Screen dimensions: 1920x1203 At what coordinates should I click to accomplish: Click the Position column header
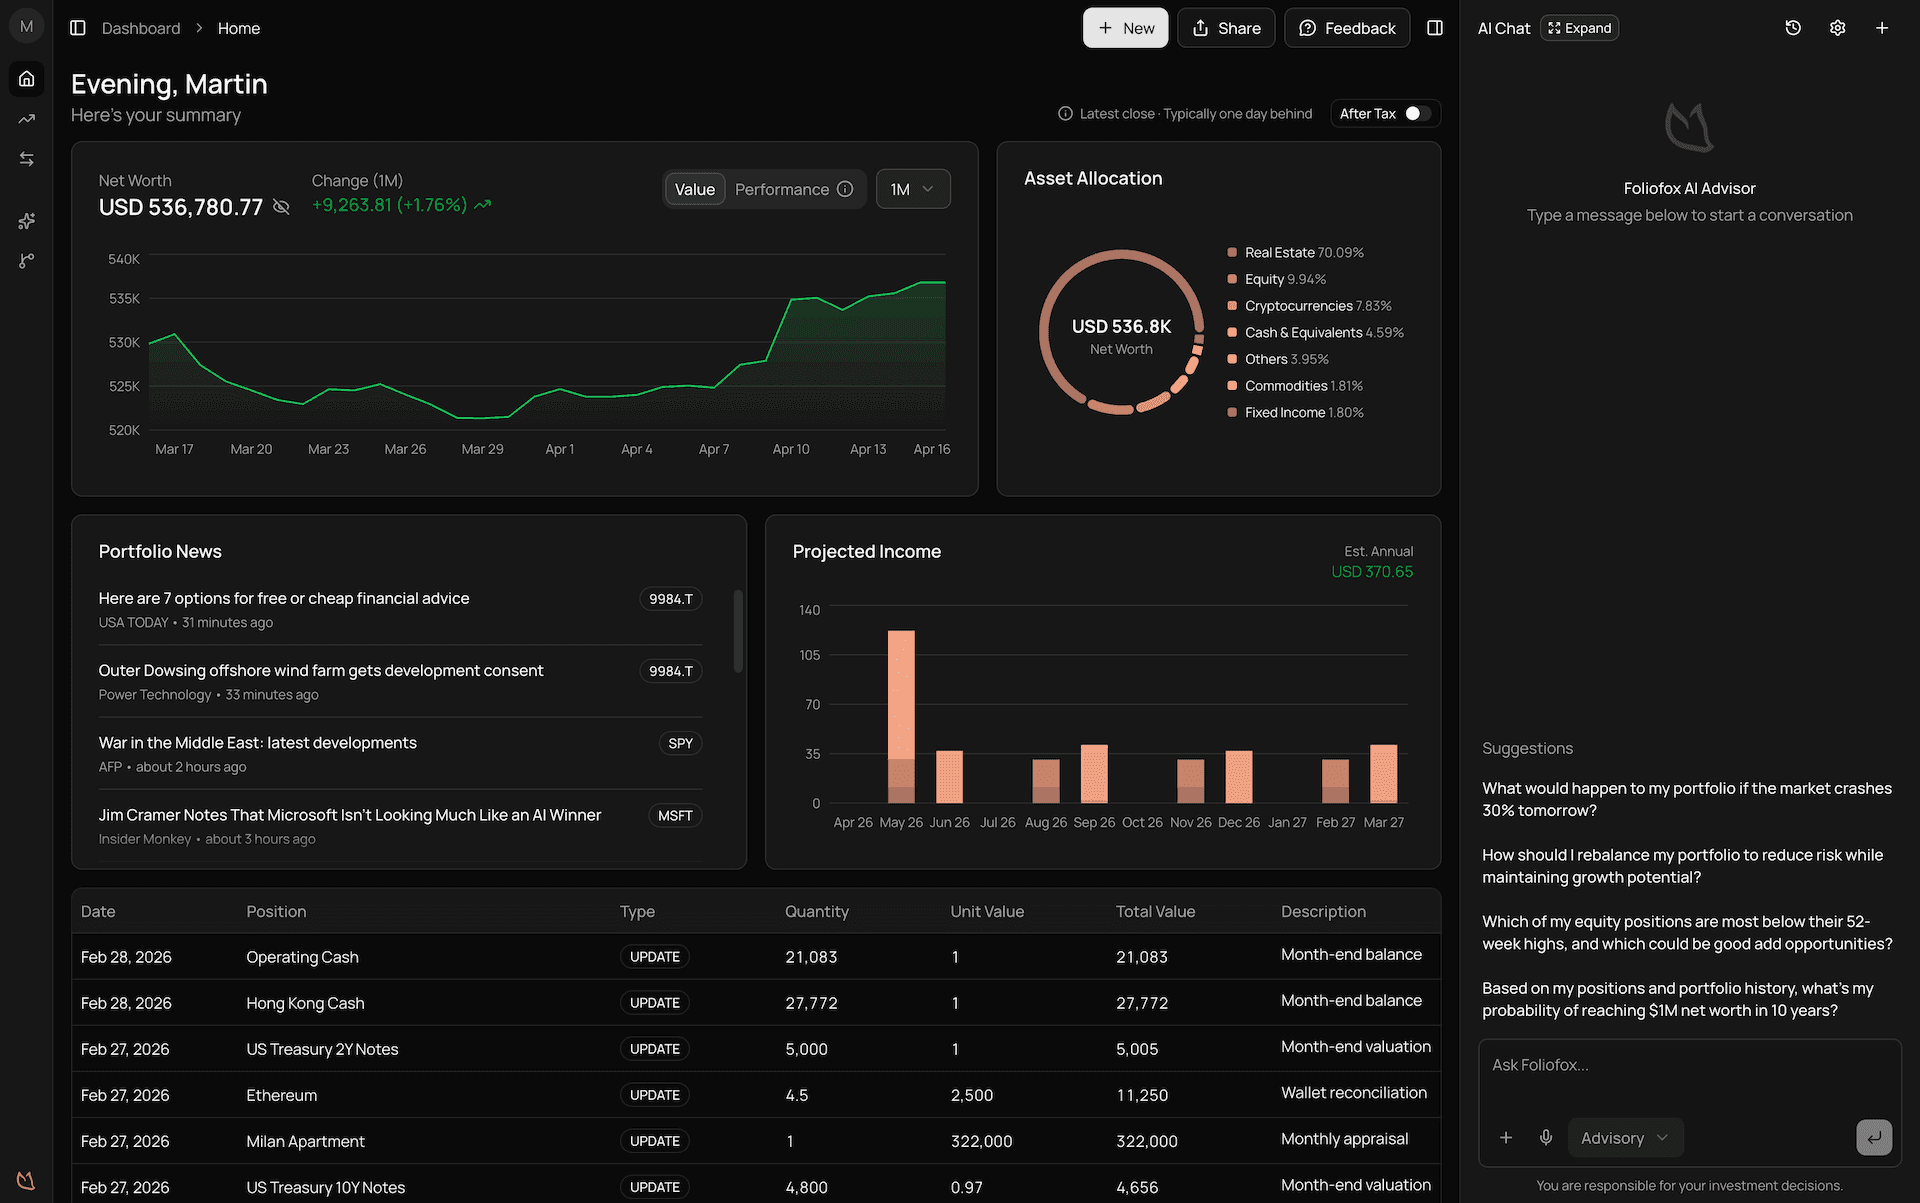pos(276,911)
